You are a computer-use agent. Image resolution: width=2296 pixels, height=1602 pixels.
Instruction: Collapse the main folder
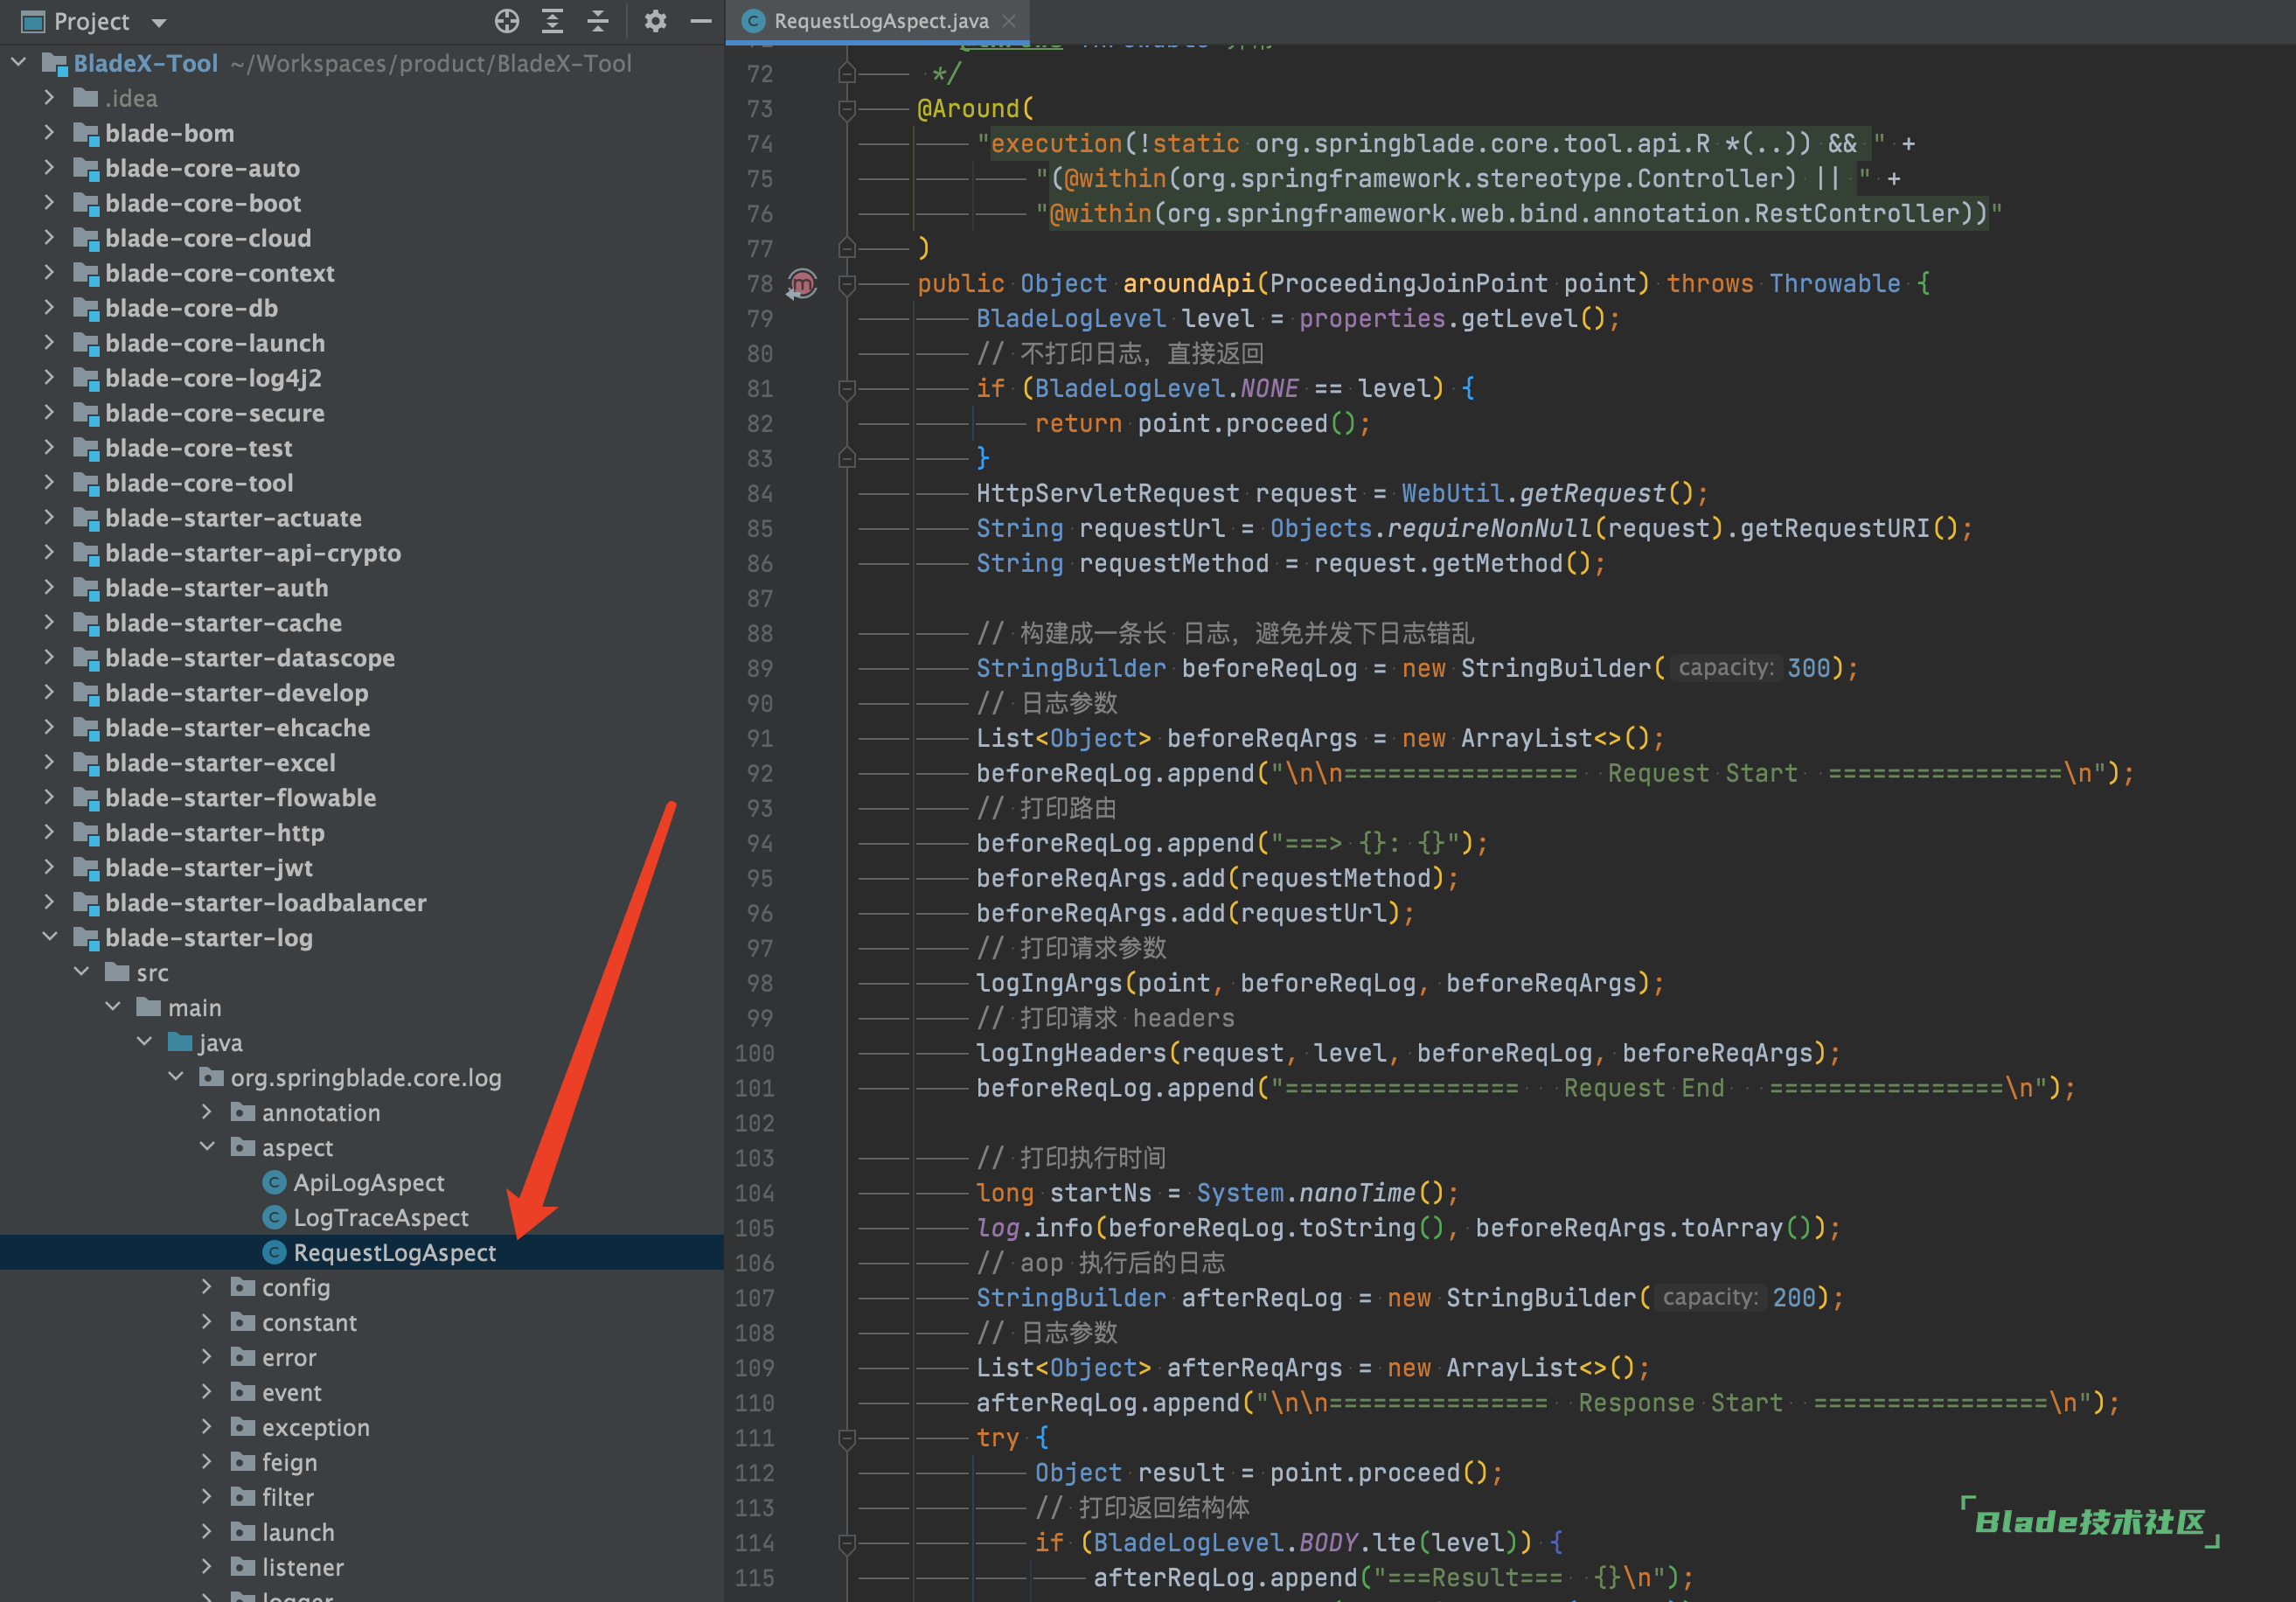113,1007
